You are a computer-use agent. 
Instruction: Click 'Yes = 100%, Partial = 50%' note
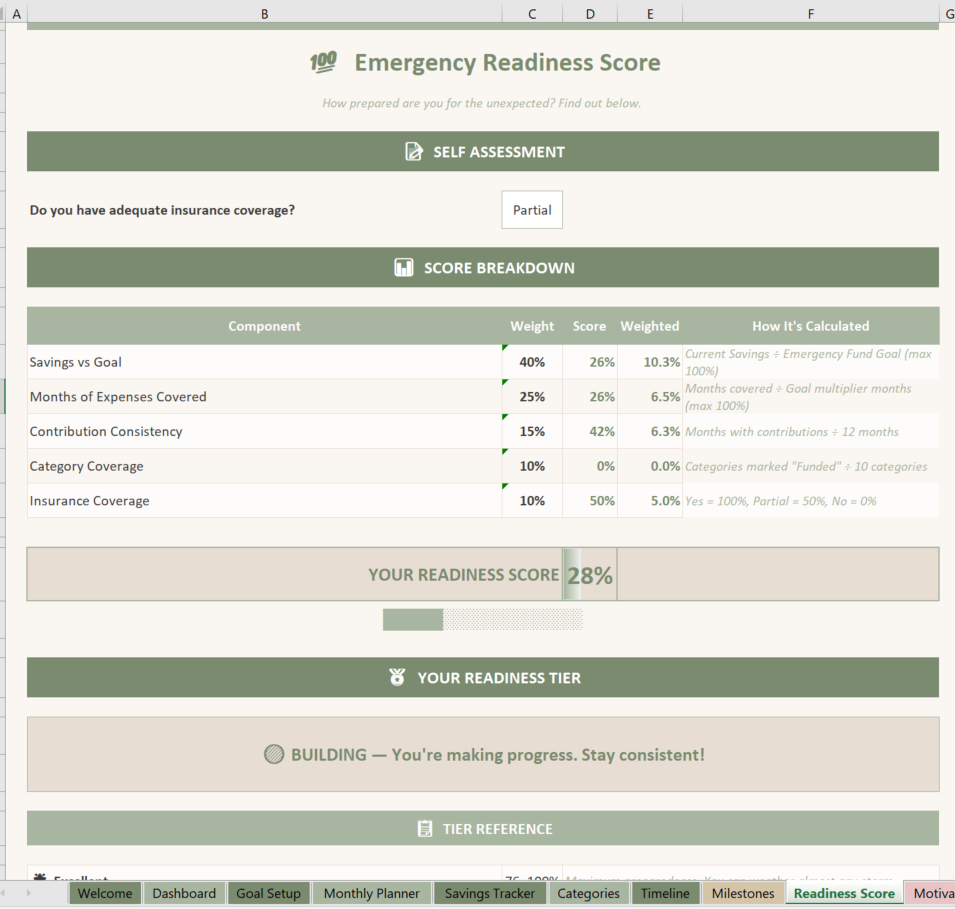[x=781, y=501]
